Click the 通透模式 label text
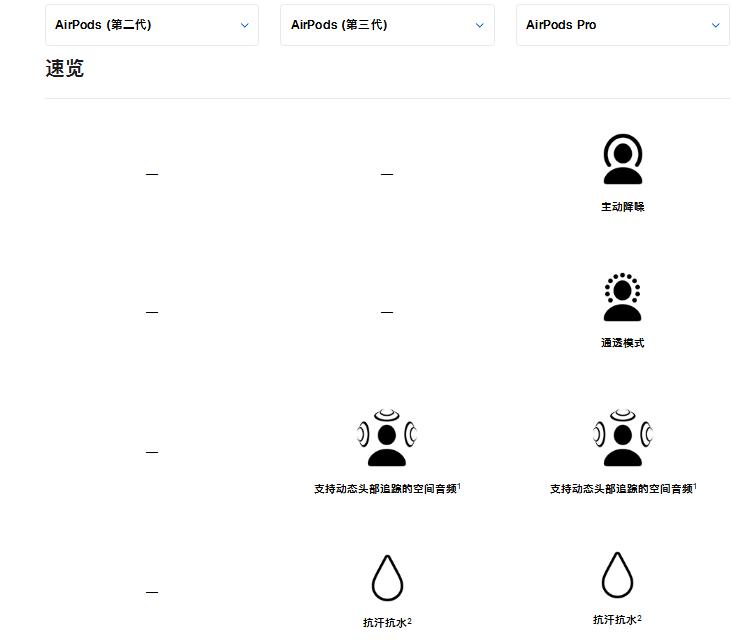This screenshot has height=640, width=732. [x=622, y=343]
